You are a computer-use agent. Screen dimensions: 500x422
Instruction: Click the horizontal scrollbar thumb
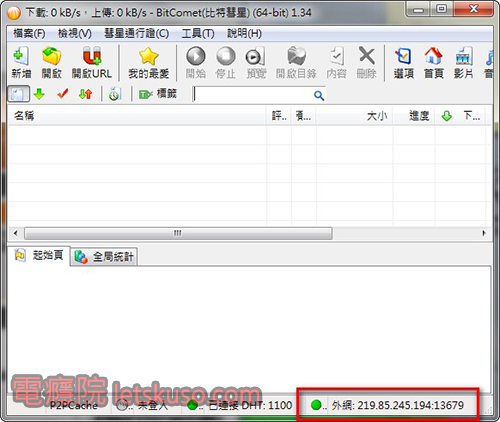(x=178, y=233)
